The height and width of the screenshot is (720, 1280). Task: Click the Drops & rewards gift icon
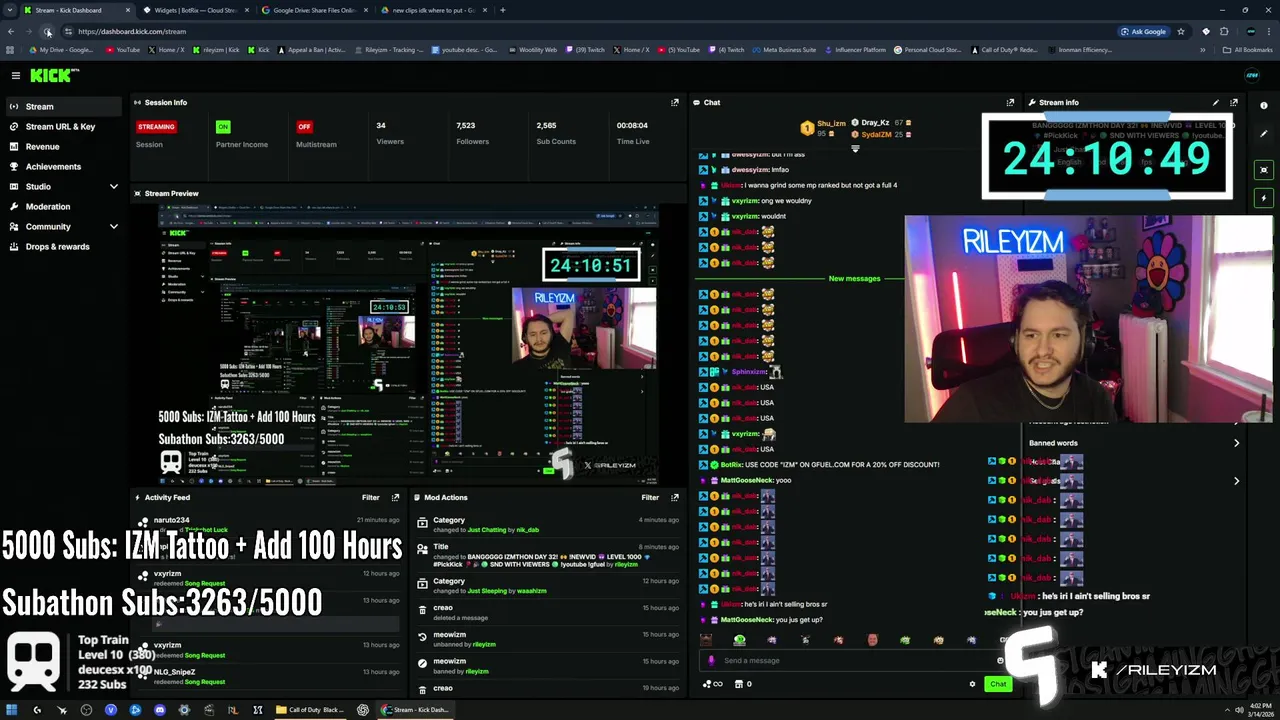[x=14, y=246]
